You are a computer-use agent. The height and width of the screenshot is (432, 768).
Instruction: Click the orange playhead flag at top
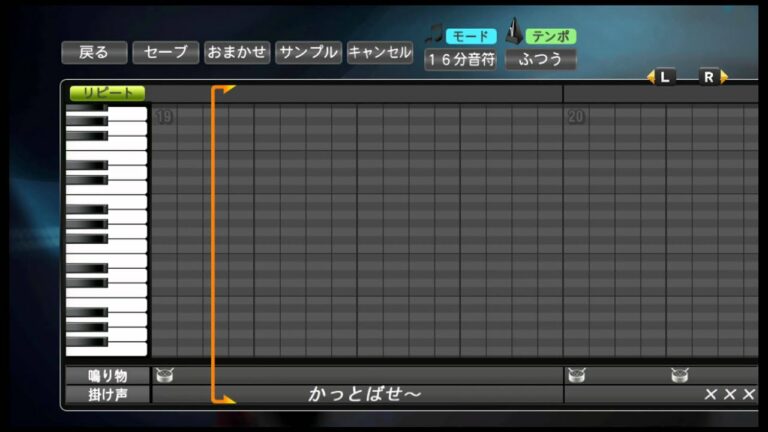tap(224, 91)
